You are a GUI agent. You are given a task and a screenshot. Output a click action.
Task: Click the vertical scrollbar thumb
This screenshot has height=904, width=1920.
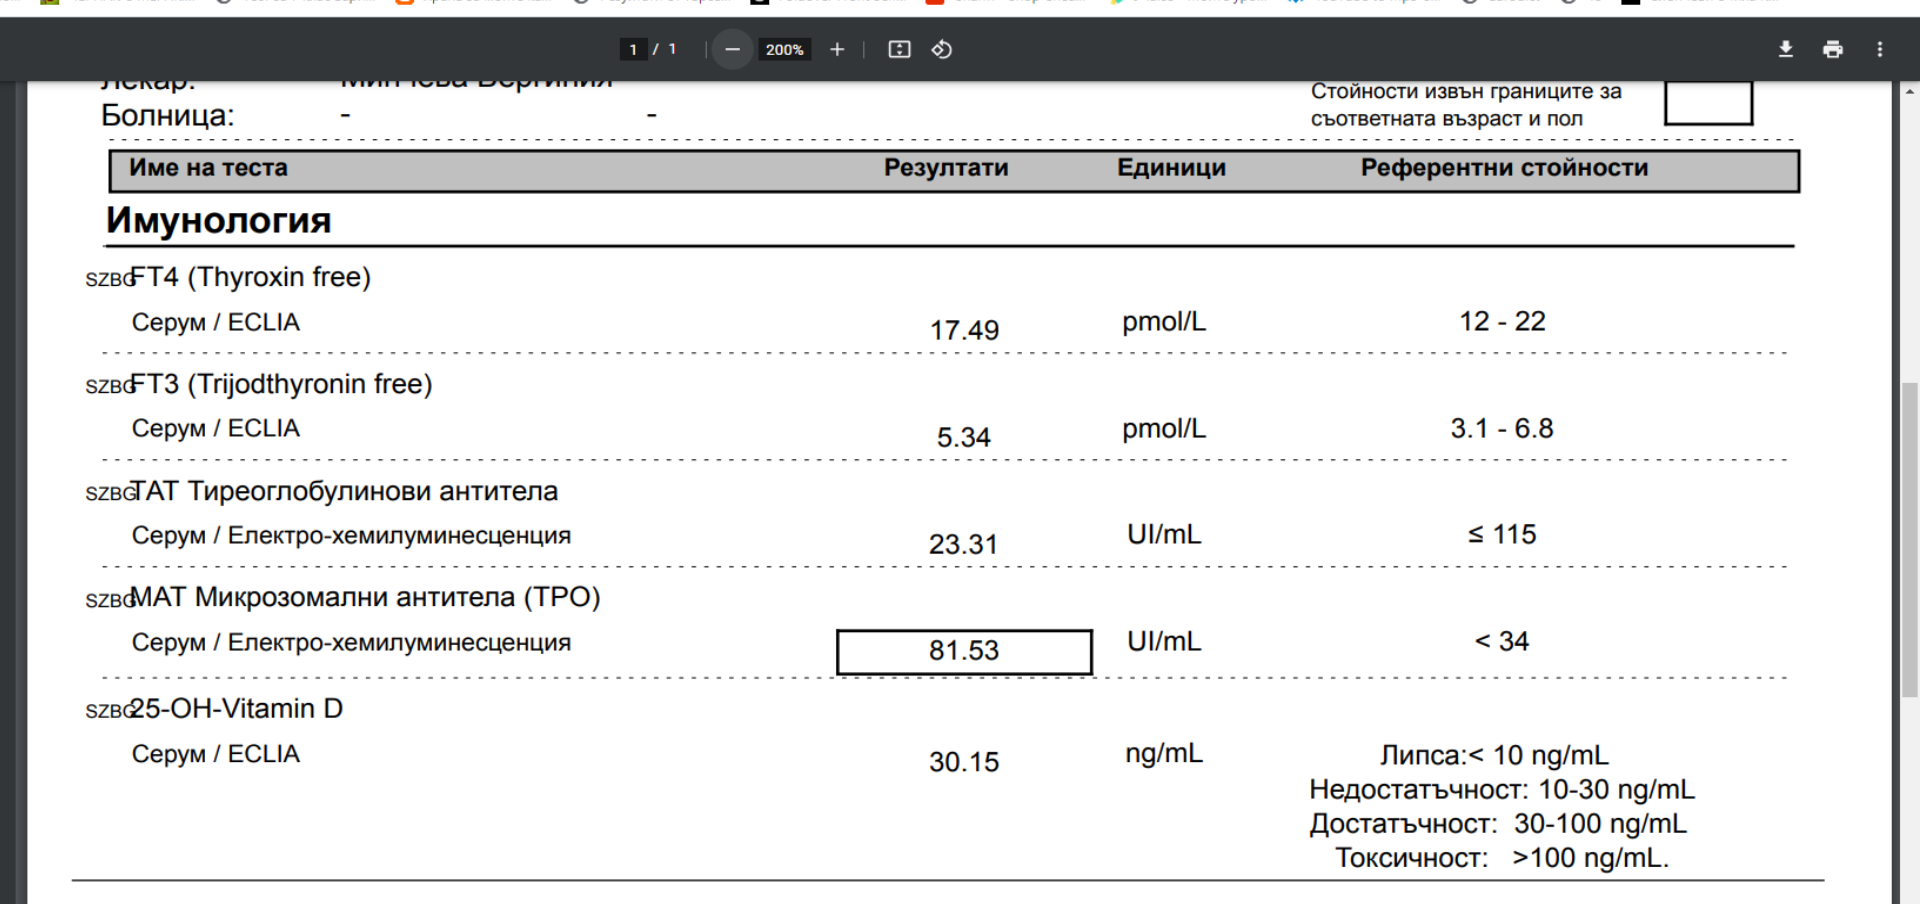pyautogui.click(x=1909, y=540)
